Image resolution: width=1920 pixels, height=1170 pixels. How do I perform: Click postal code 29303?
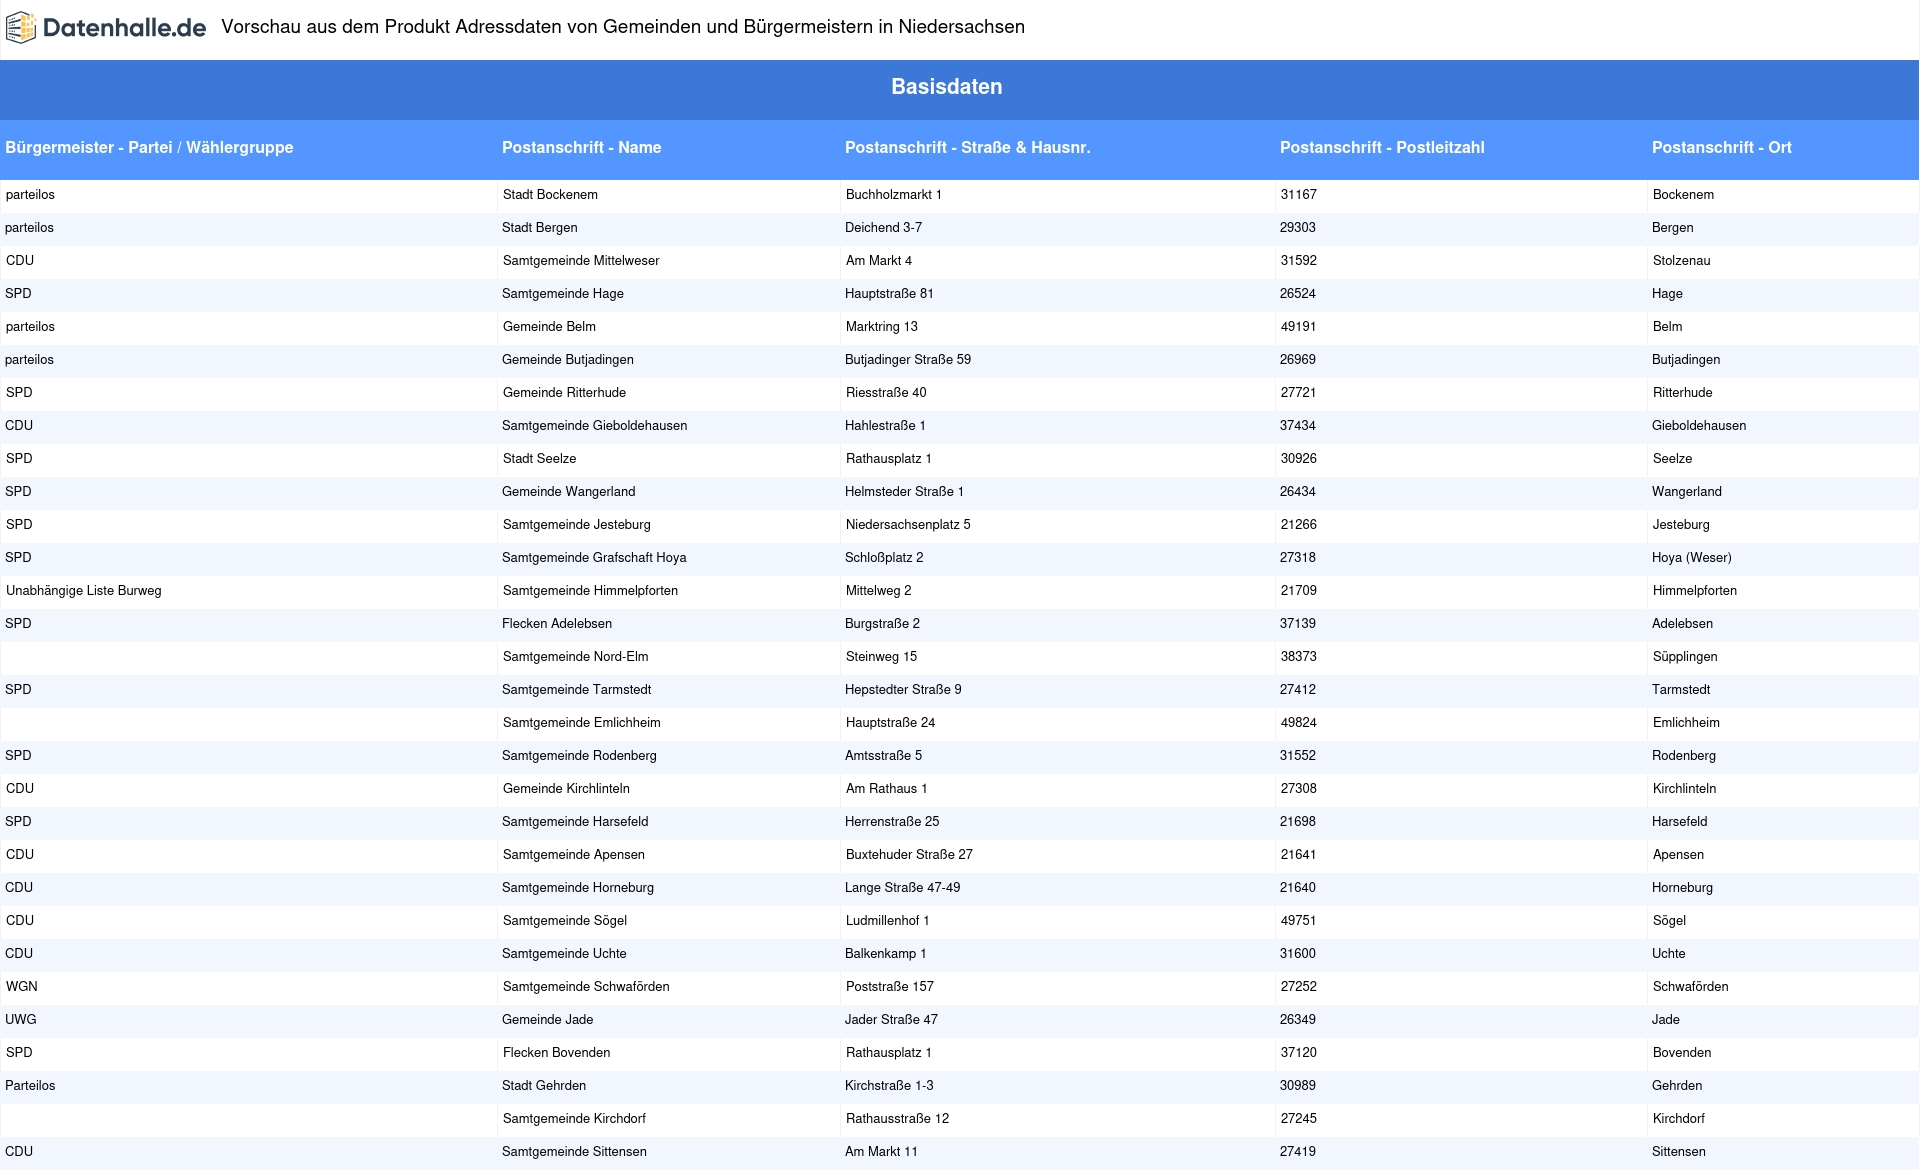click(1298, 228)
